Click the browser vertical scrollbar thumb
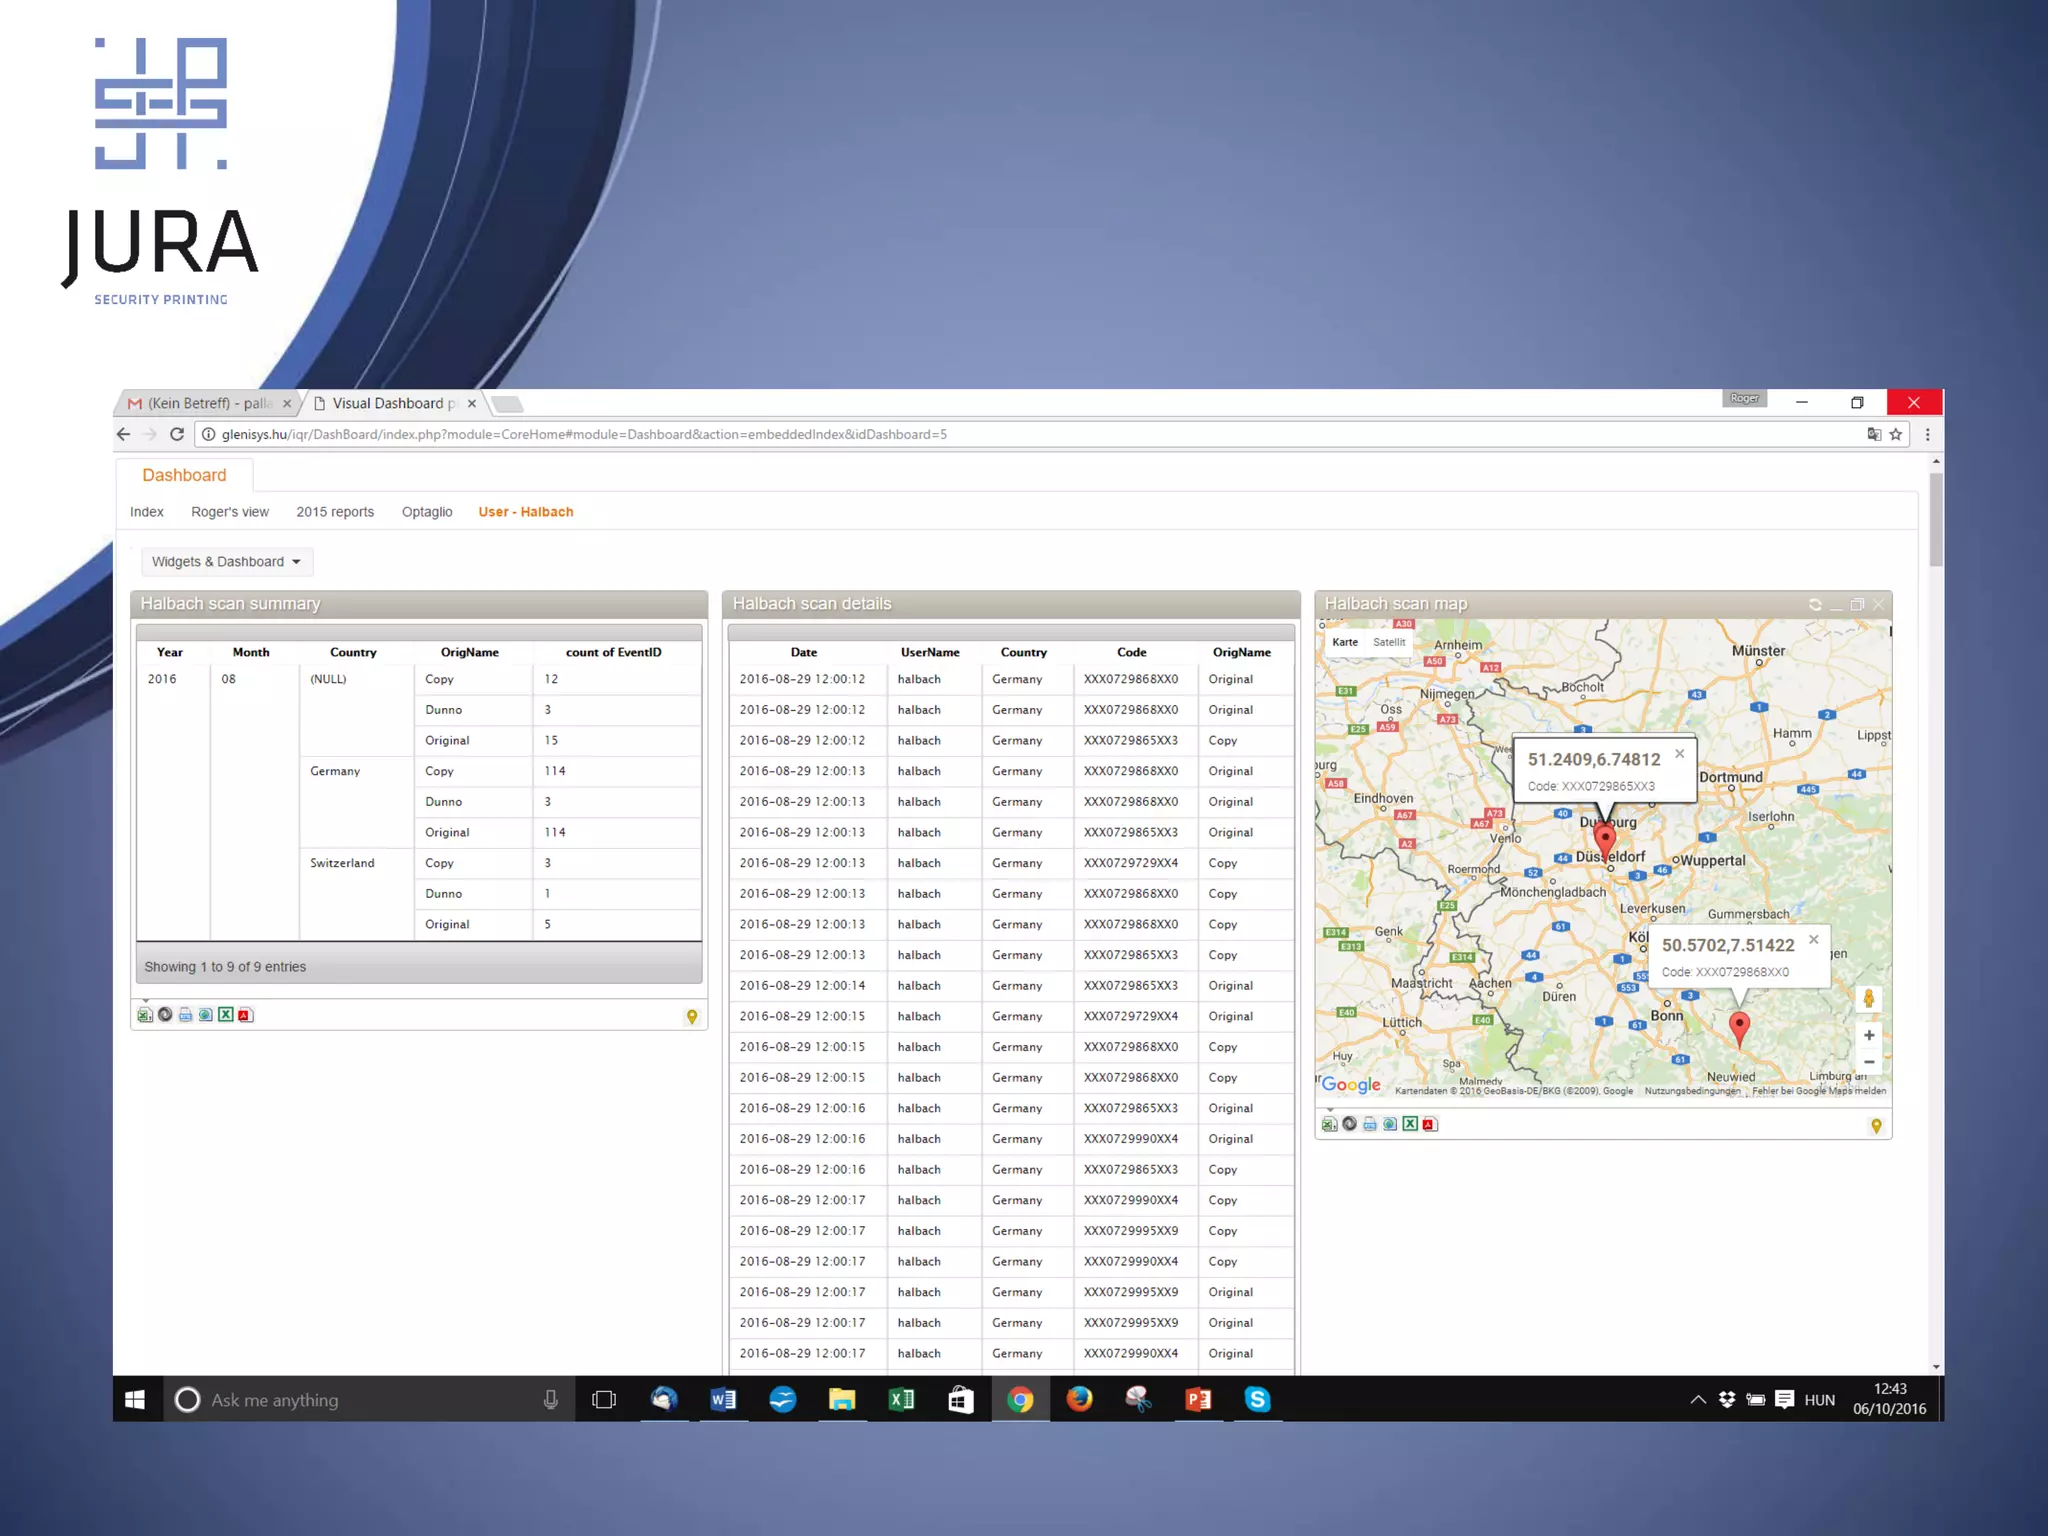Screen dimensions: 2048x1536 [1936, 520]
